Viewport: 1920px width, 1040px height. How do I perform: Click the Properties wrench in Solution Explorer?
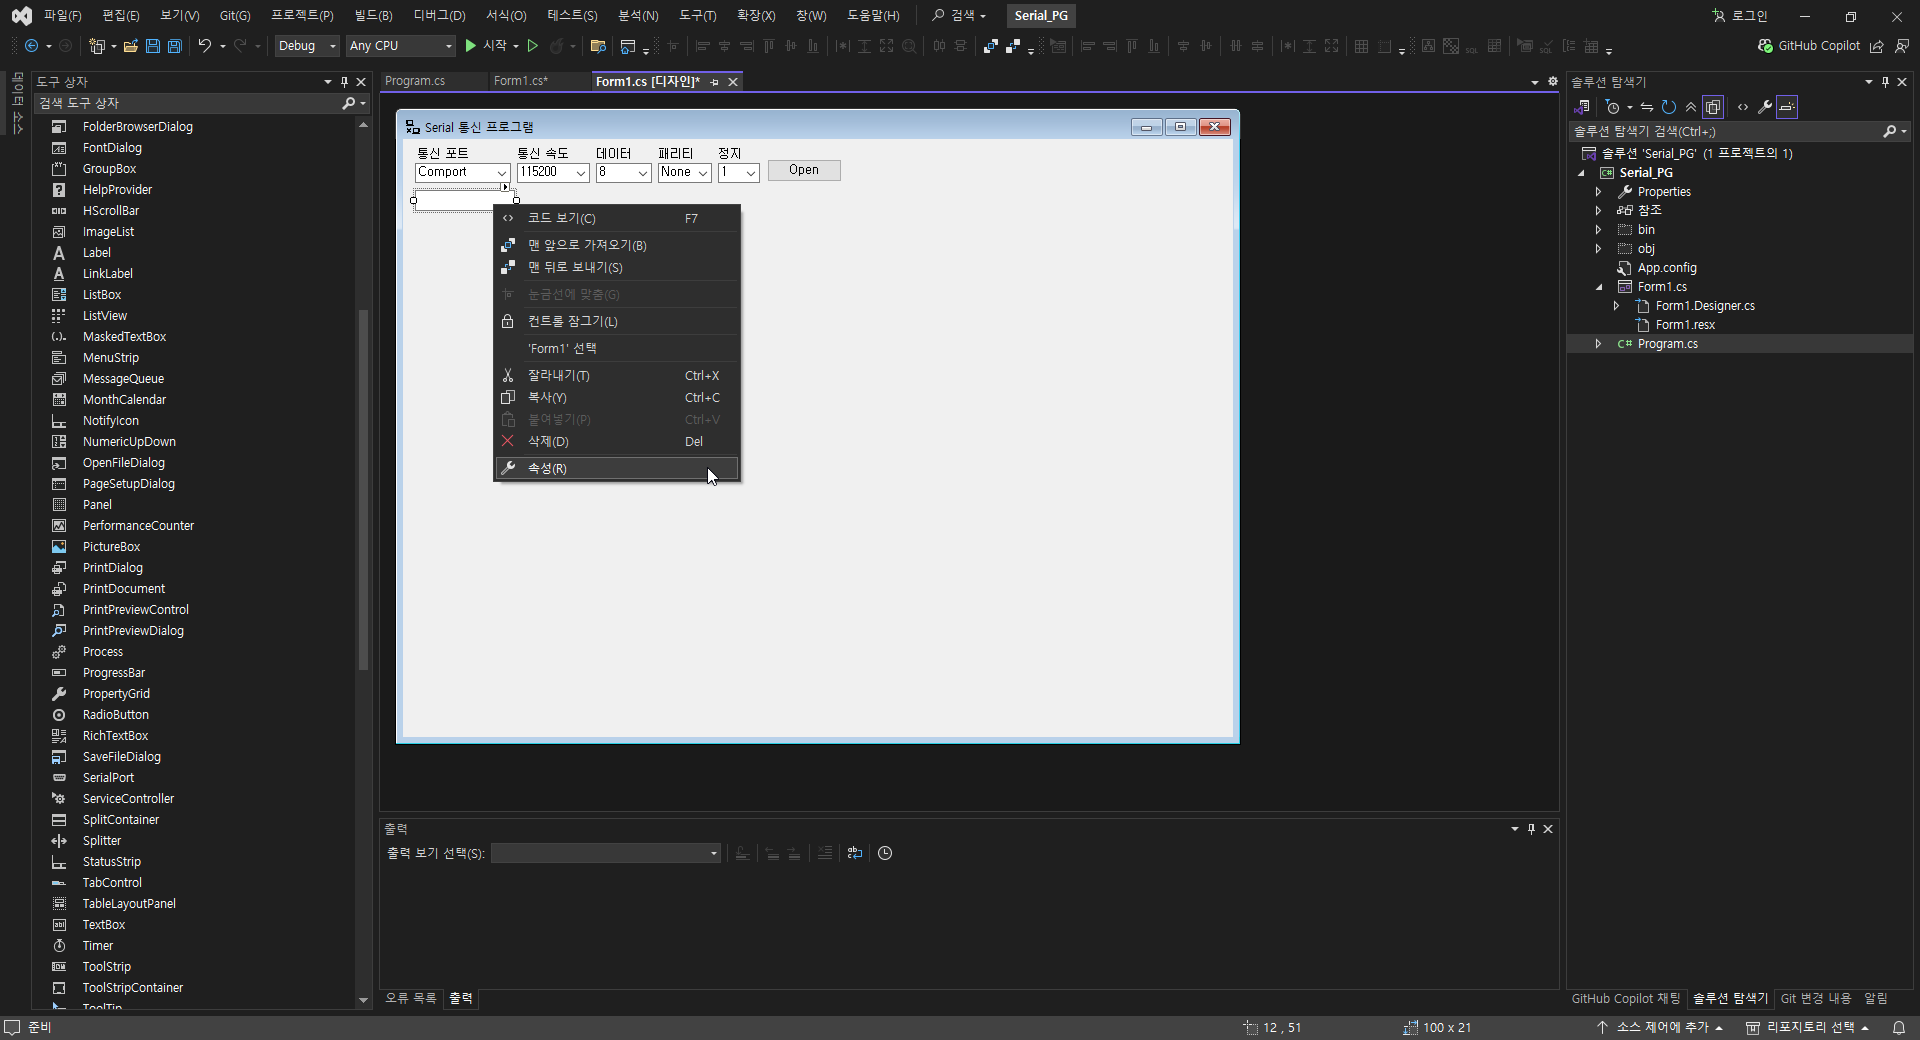click(x=1765, y=107)
